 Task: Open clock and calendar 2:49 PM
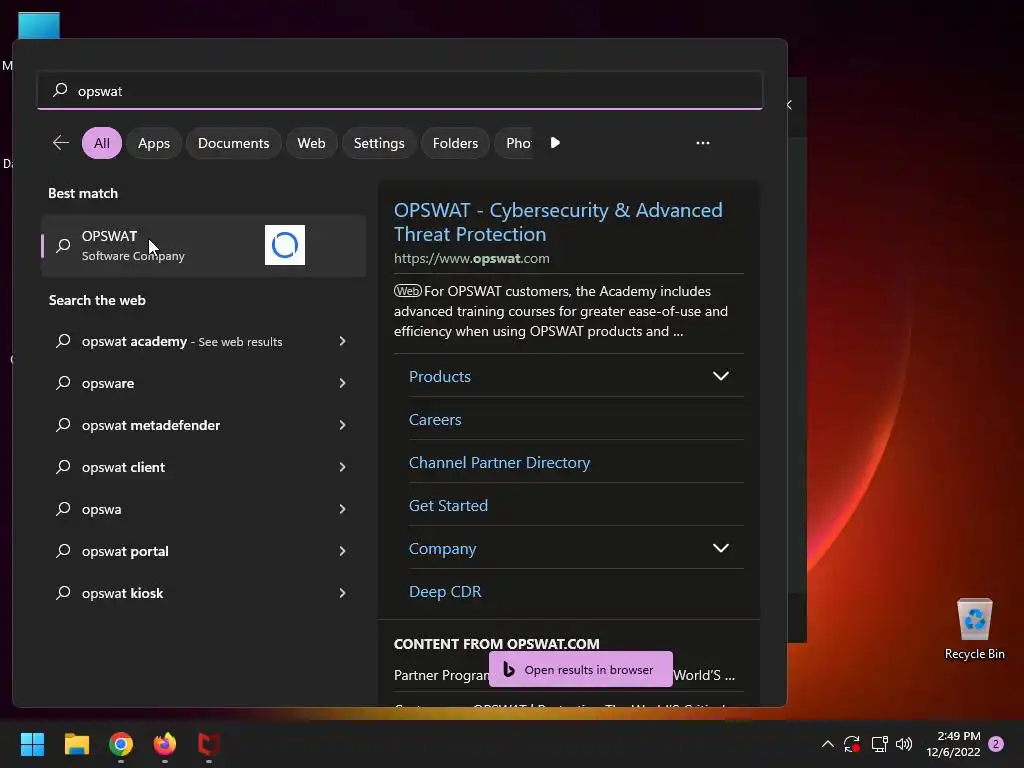(x=953, y=744)
